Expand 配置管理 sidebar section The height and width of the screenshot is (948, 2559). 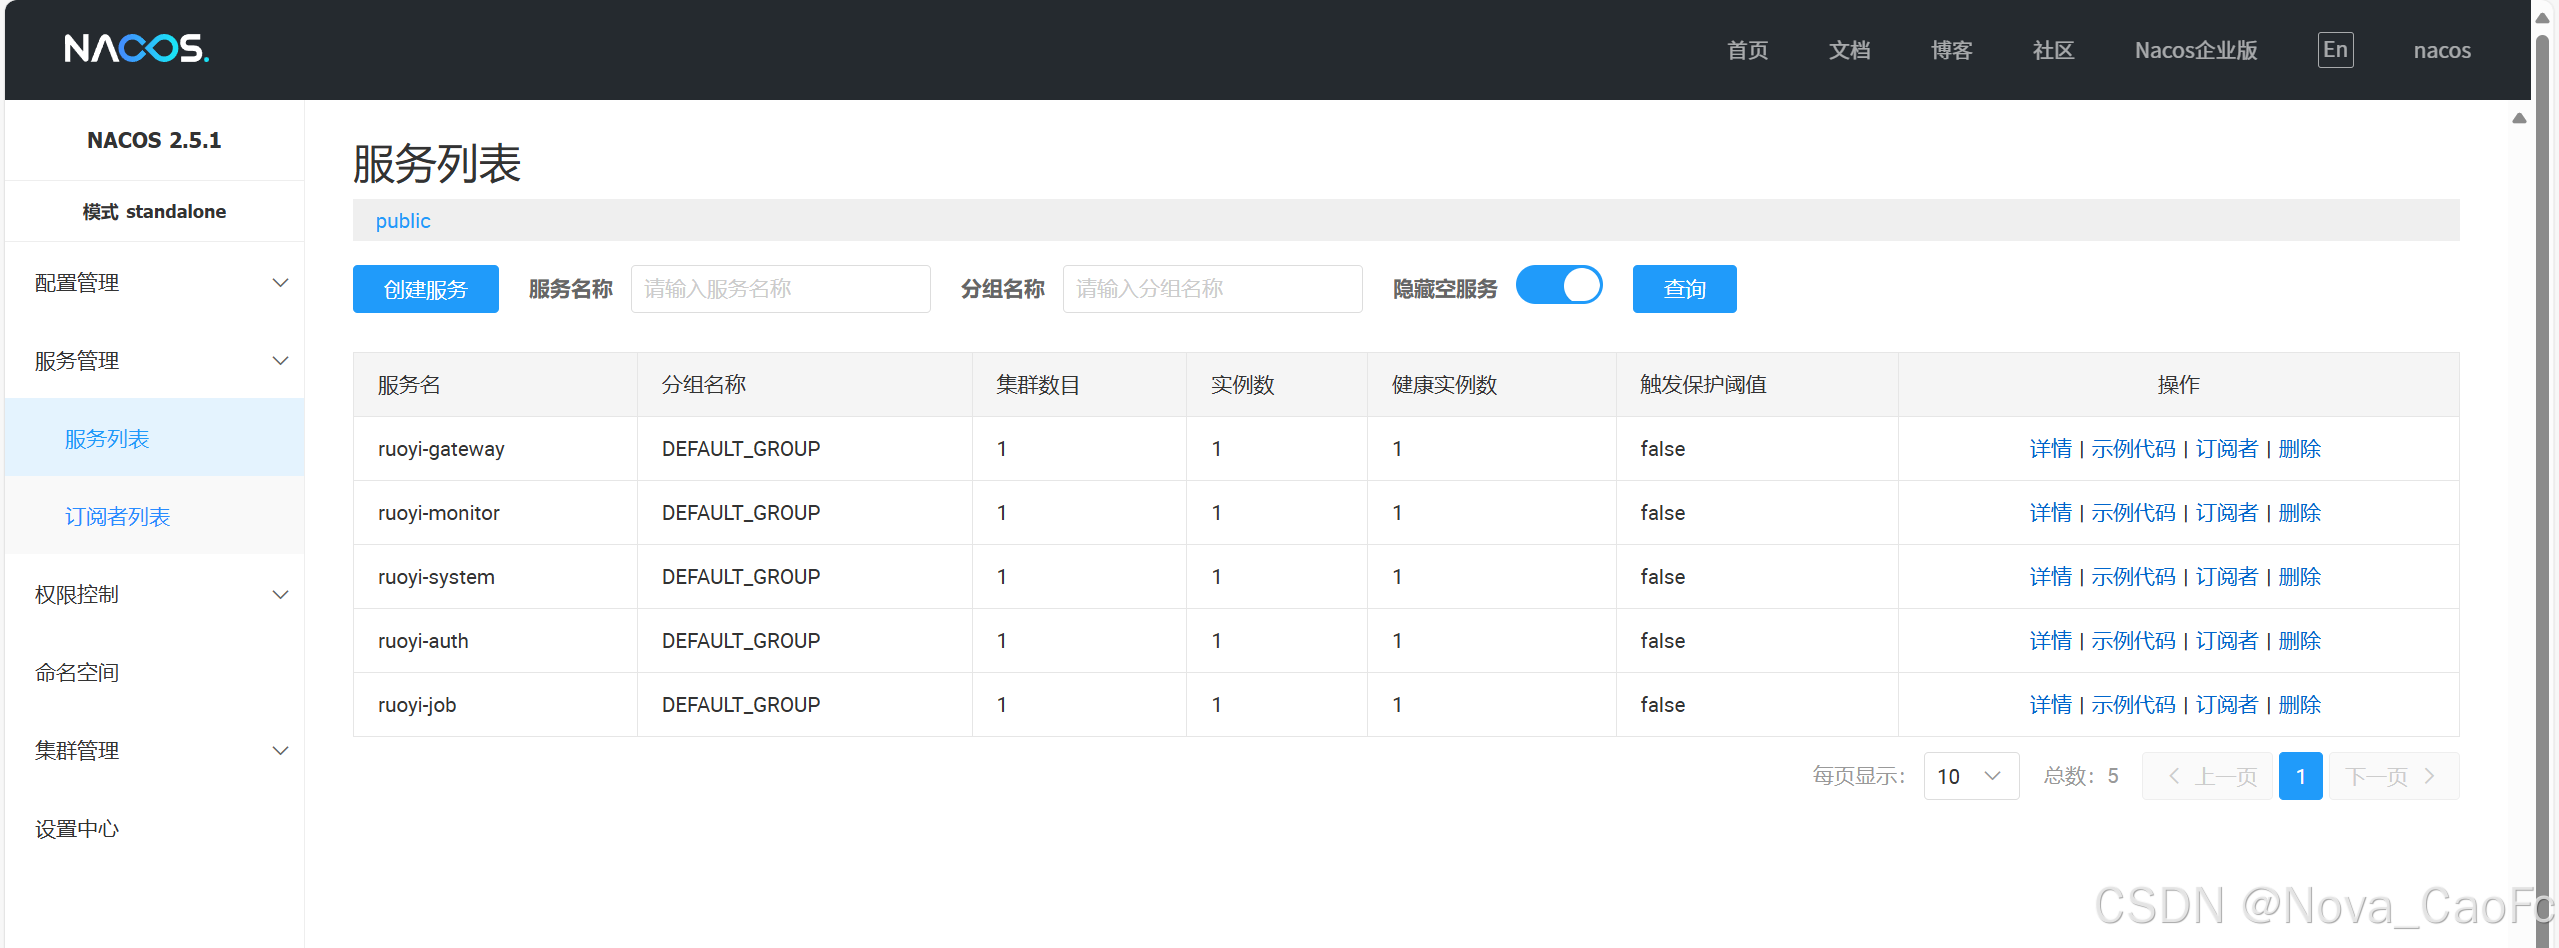[x=155, y=283]
